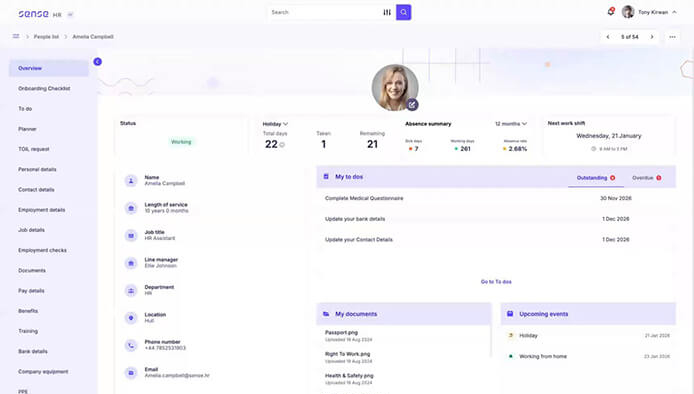
Task: Select the Overview sidebar item
Action: pos(49,68)
